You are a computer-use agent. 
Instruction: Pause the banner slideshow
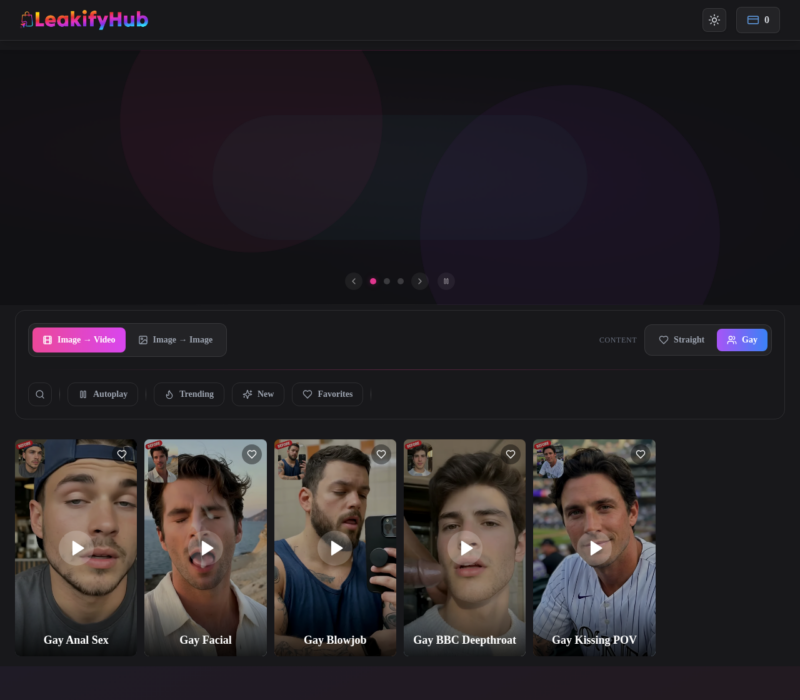tap(446, 281)
